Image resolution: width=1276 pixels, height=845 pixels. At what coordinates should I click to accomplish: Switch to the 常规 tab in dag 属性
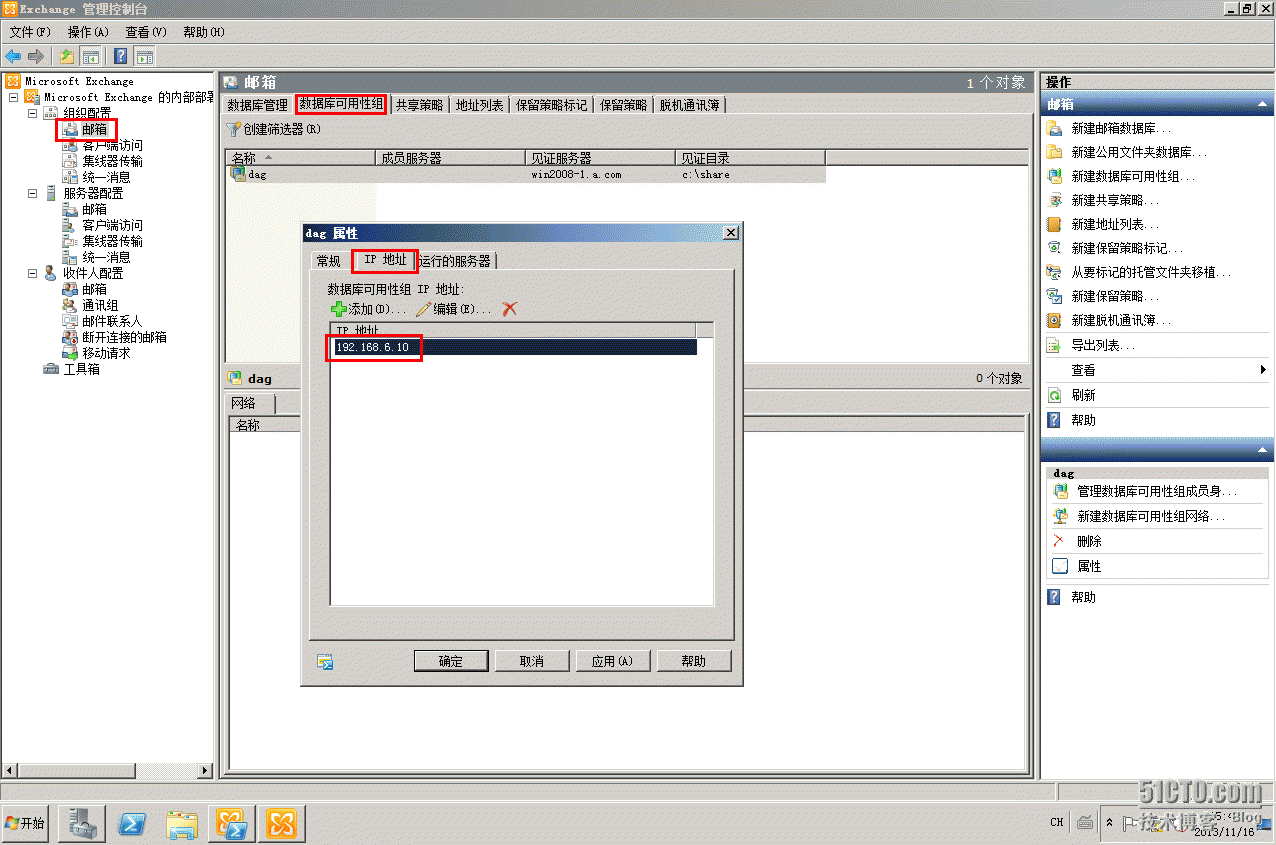(x=329, y=261)
